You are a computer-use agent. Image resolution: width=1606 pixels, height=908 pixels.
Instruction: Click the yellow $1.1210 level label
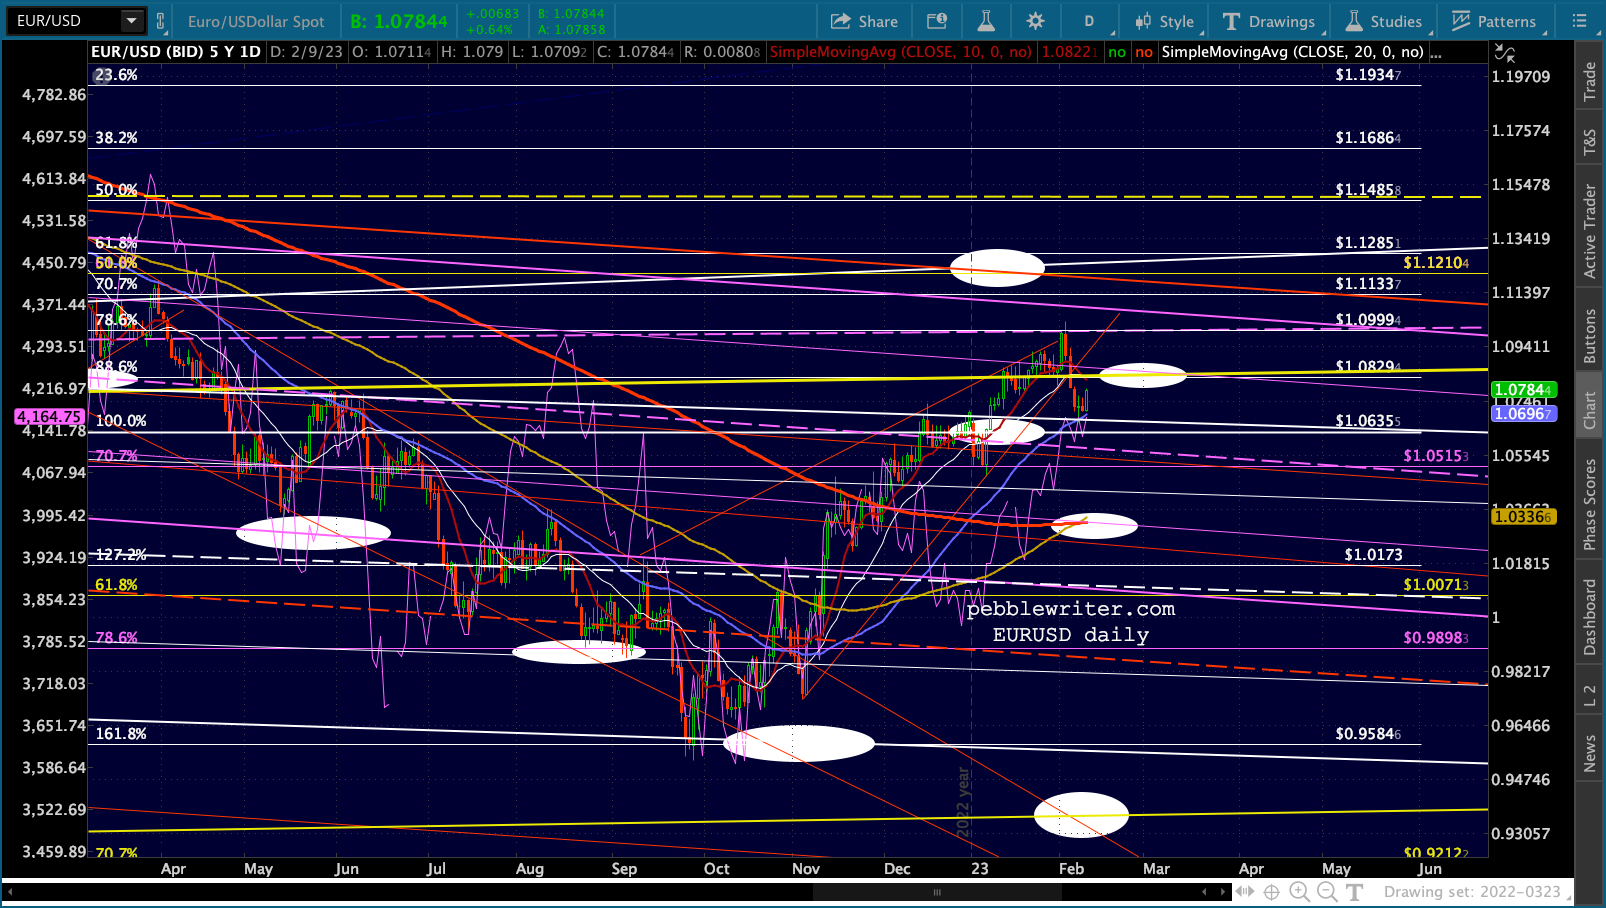(x=1436, y=263)
